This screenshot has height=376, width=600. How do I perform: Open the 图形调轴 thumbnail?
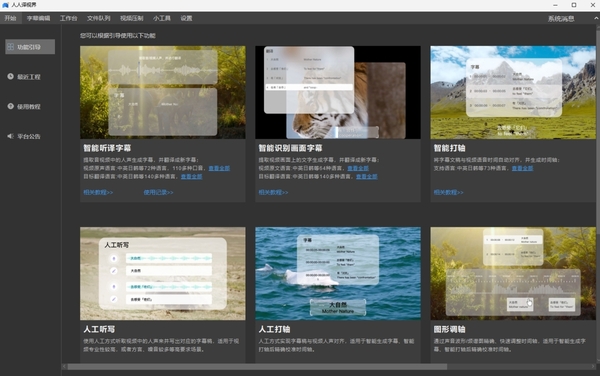[x=513, y=273]
